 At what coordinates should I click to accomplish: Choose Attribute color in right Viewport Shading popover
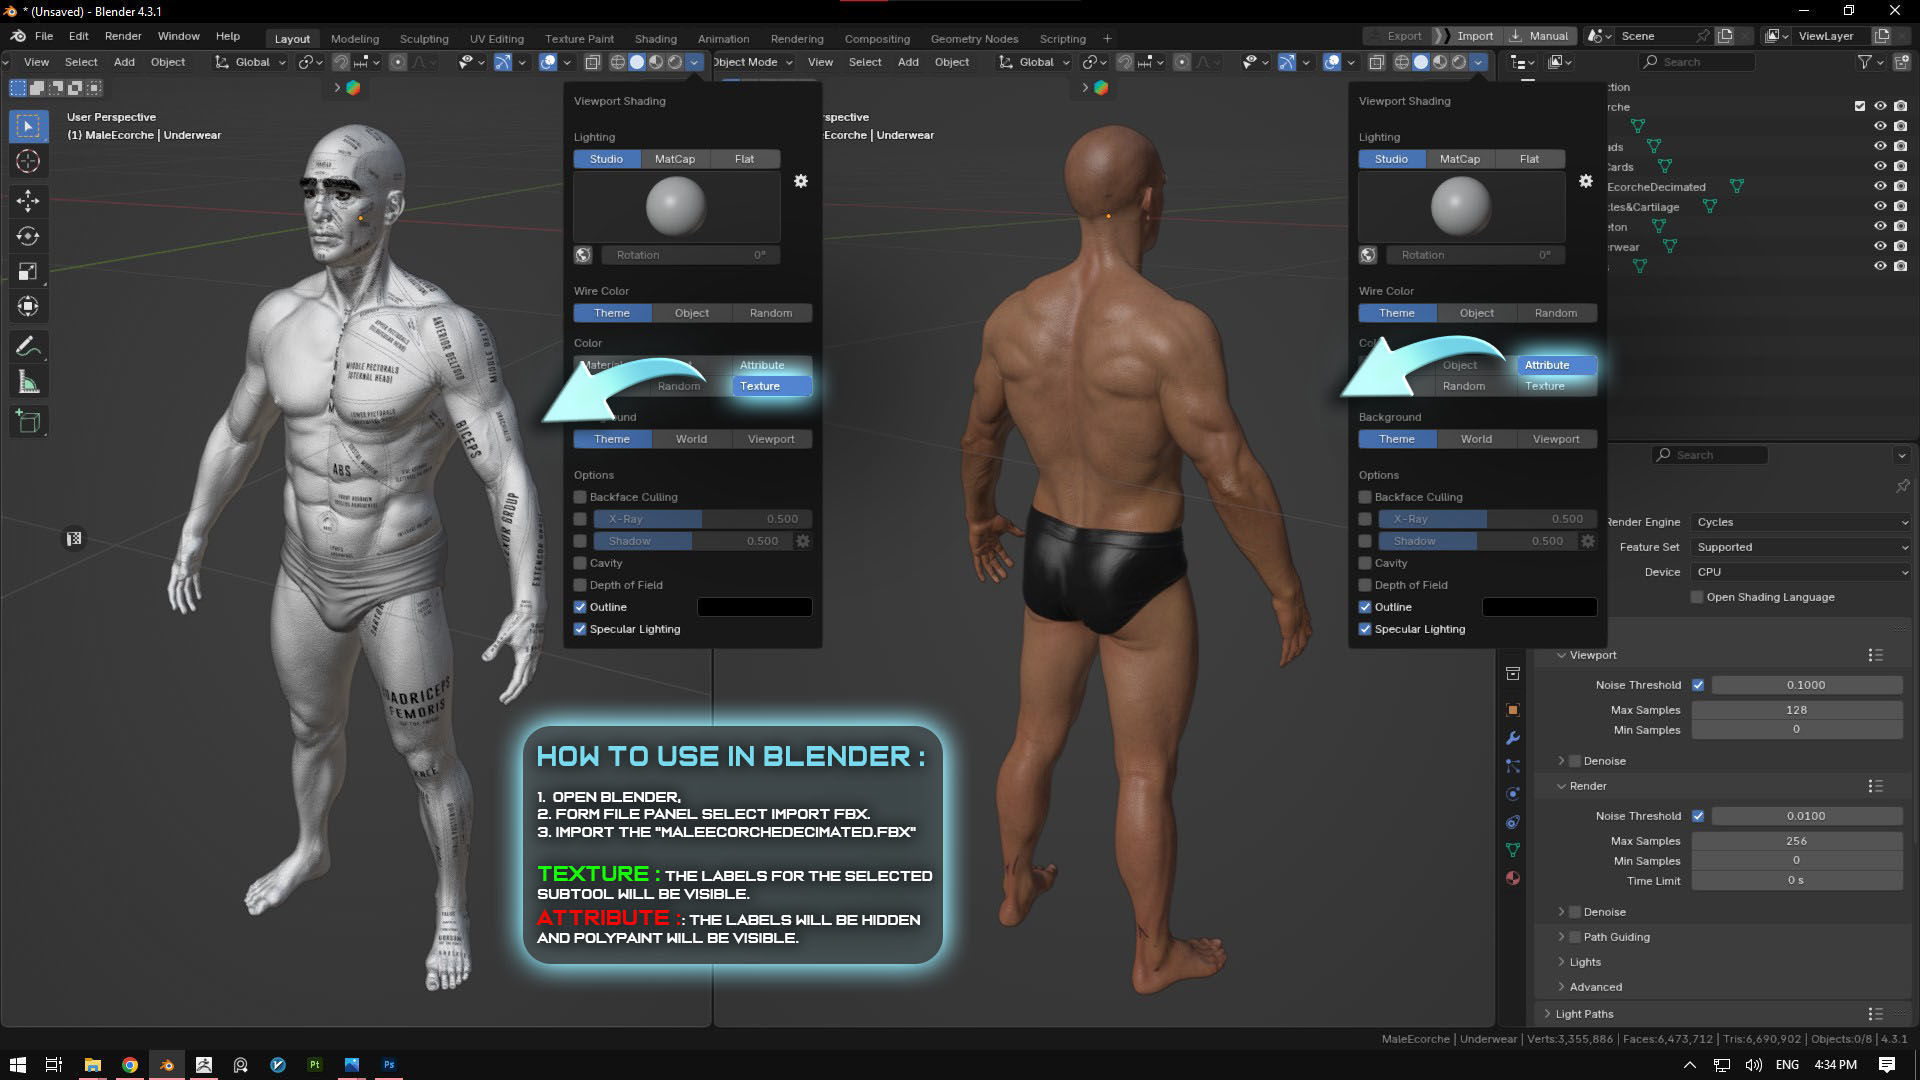point(1557,365)
